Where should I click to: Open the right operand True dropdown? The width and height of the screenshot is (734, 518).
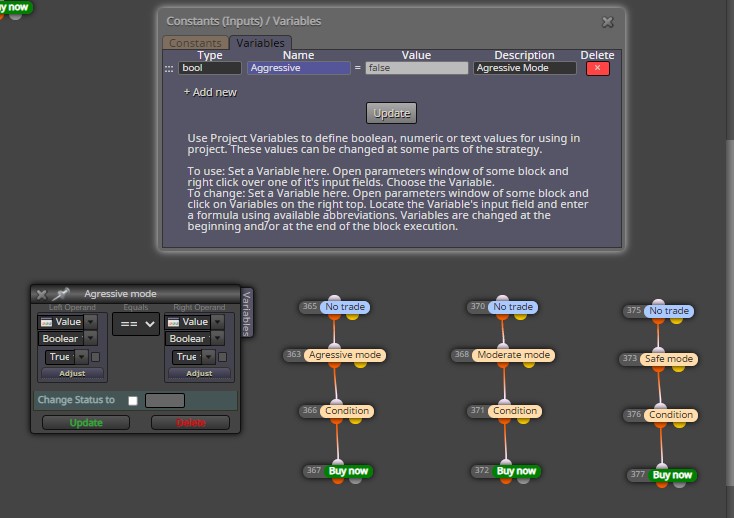[208, 357]
